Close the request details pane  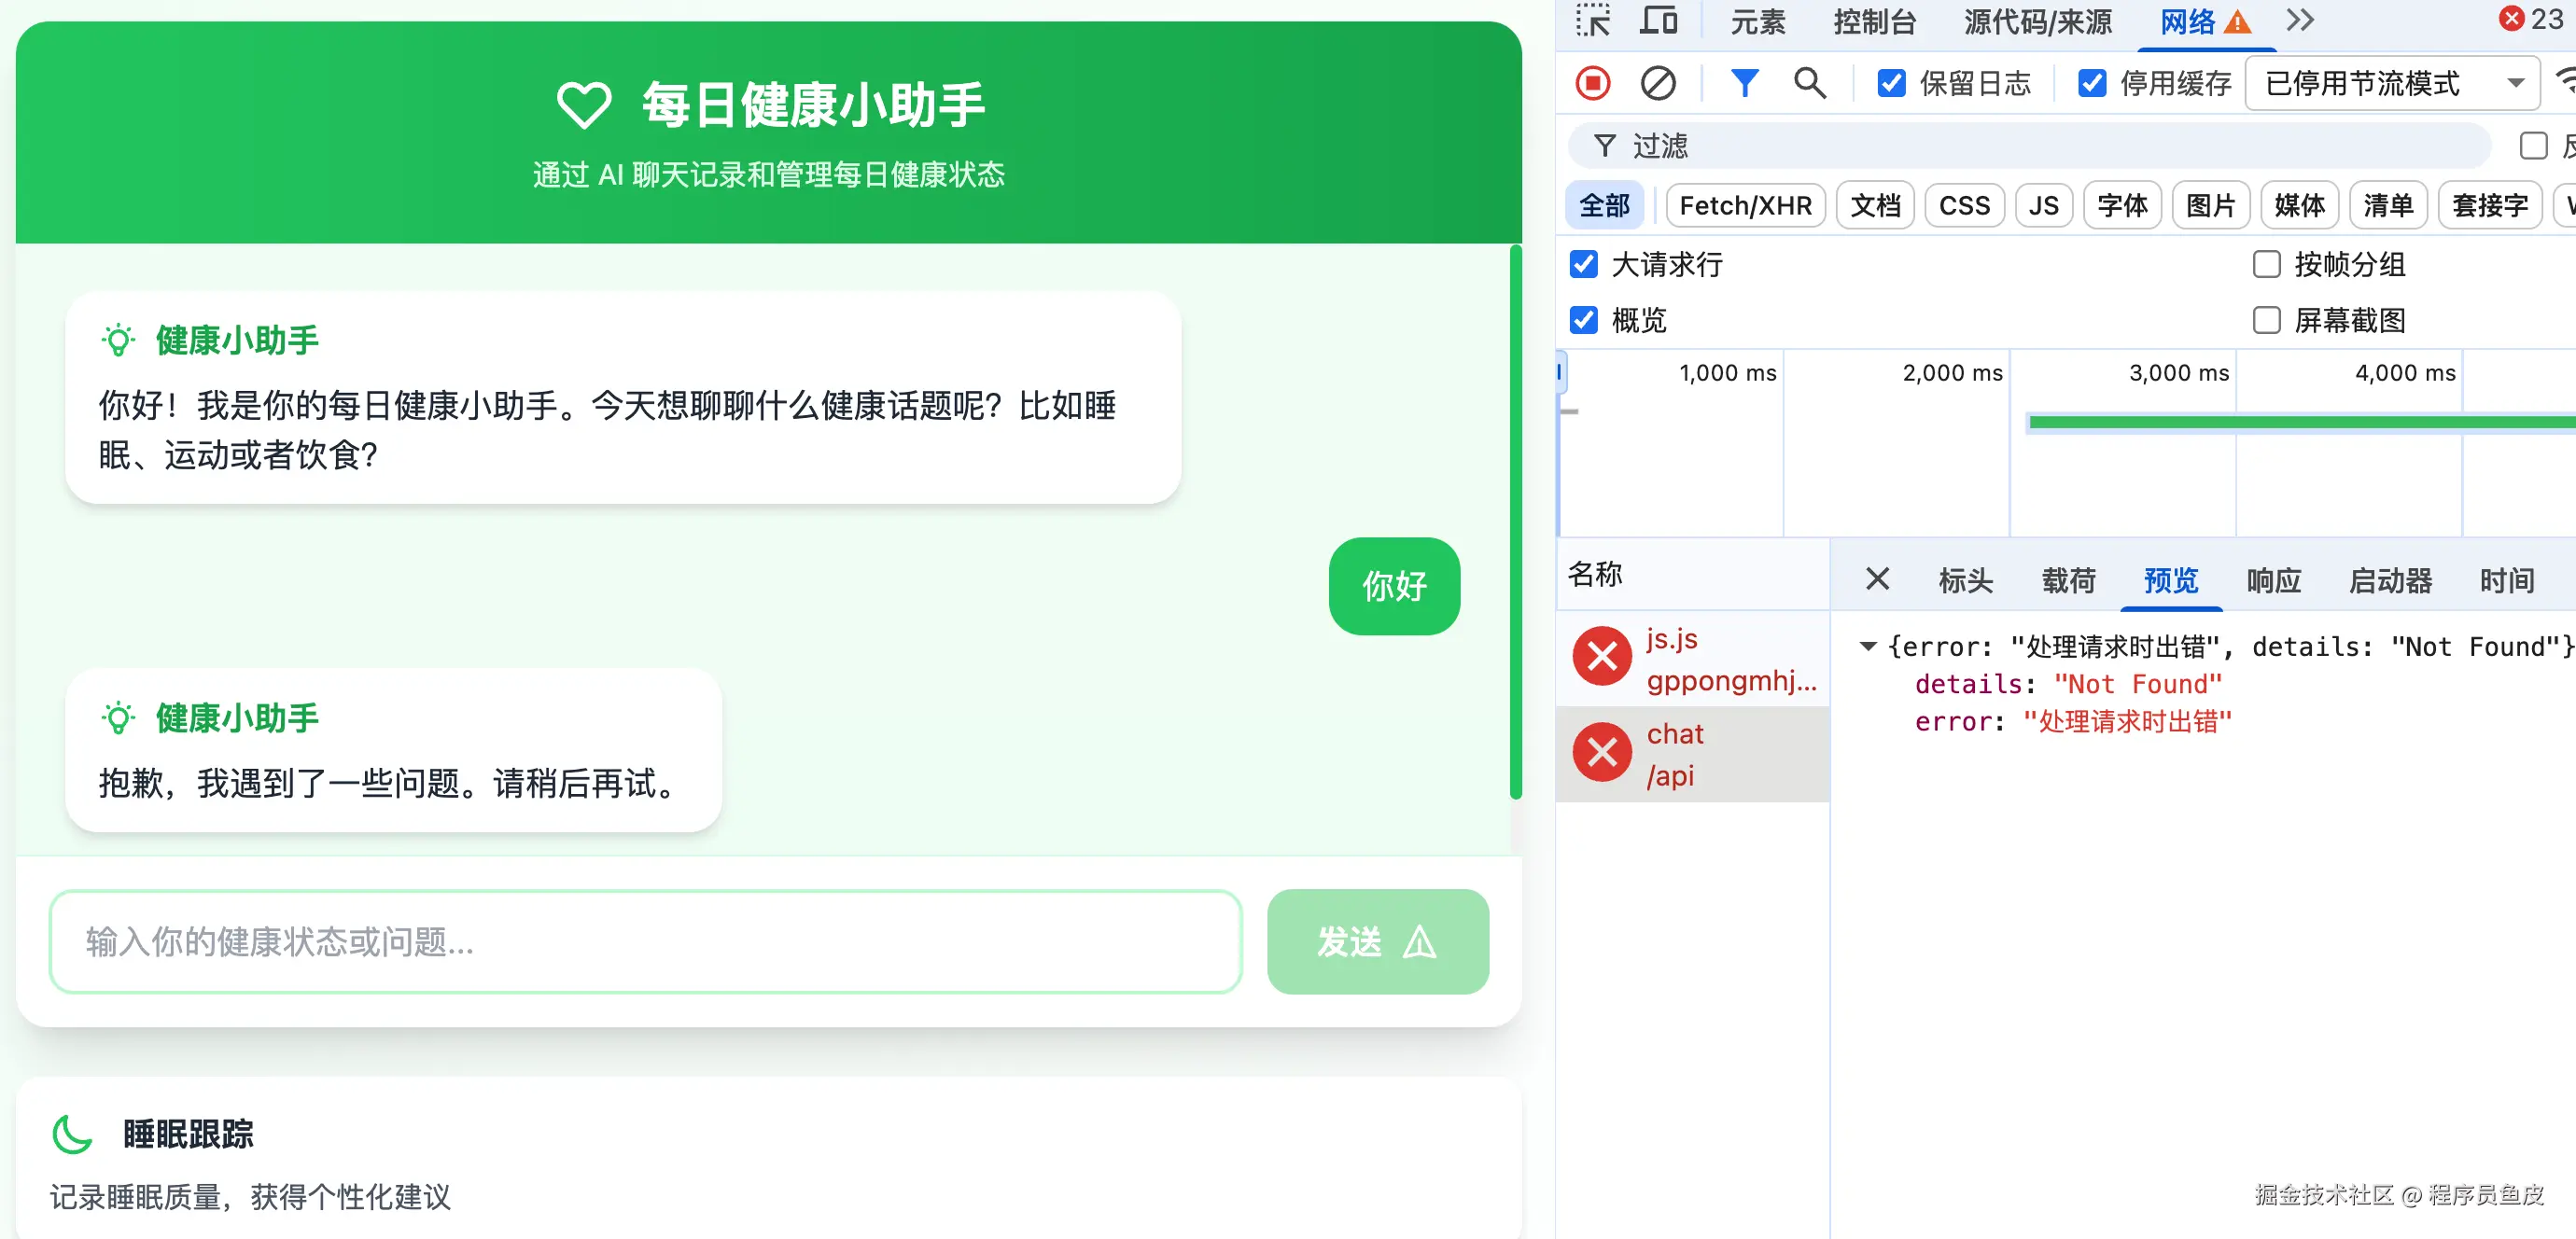[x=1877, y=579]
